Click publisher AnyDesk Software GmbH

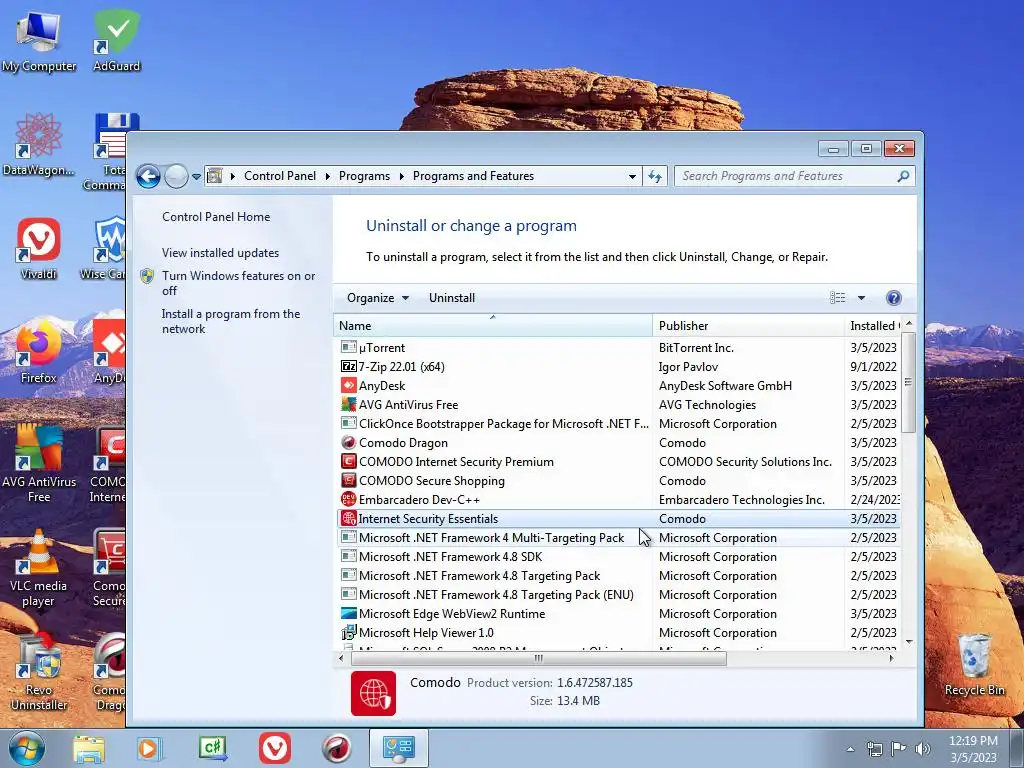[725, 385]
